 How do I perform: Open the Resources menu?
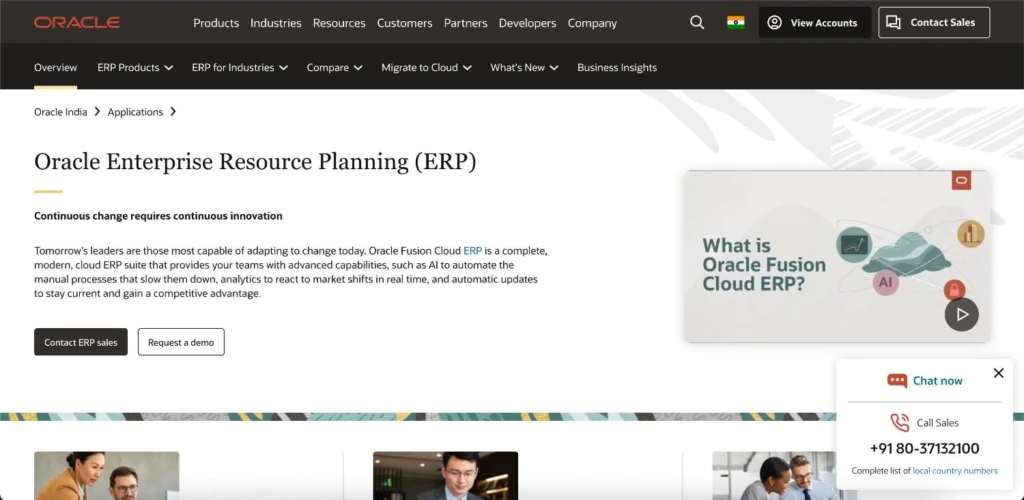339,23
